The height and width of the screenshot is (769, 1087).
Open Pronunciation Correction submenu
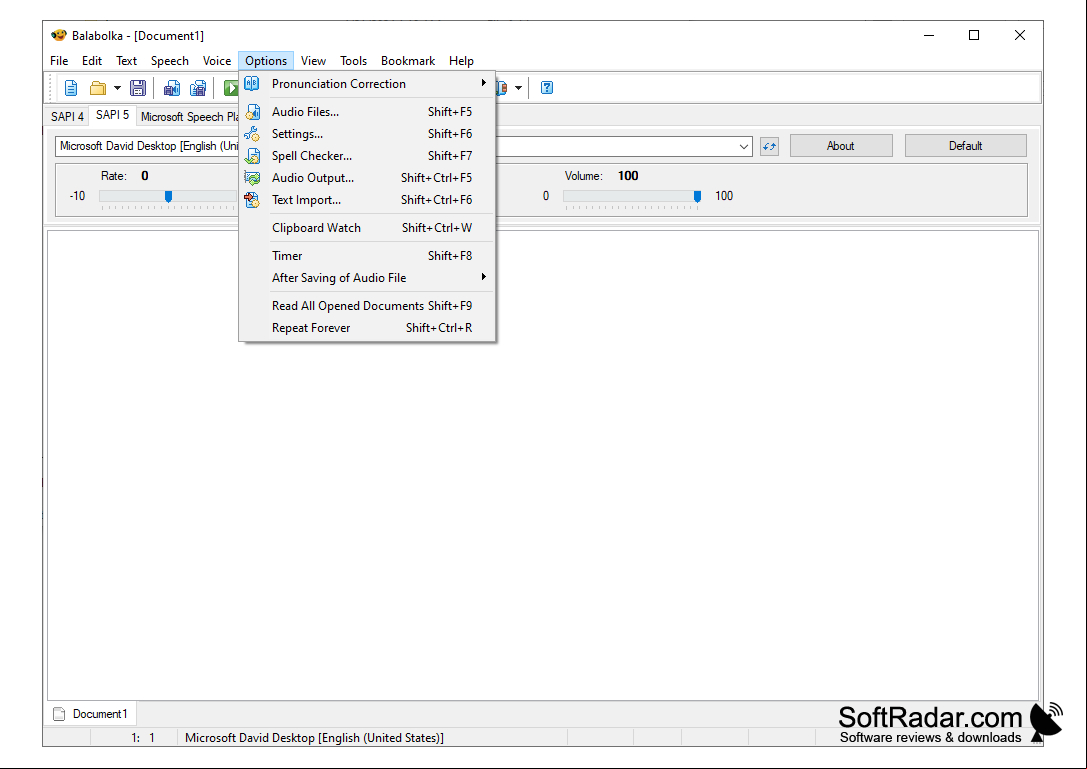coord(367,84)
